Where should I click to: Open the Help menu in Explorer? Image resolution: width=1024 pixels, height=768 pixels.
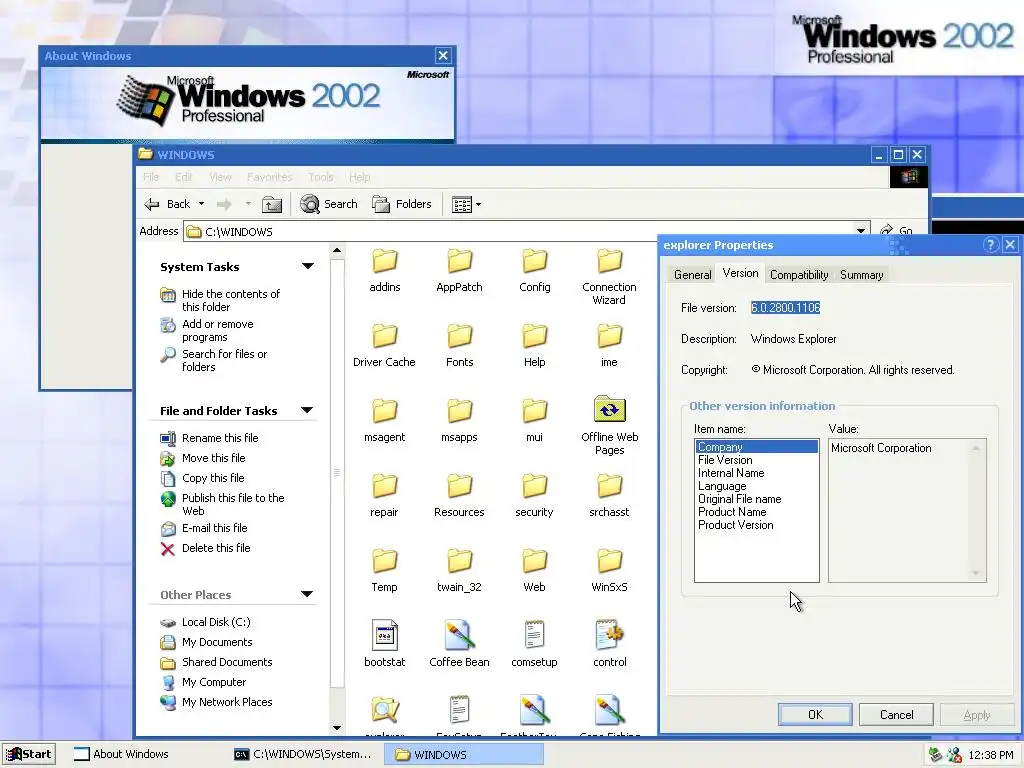coord(359,177)
